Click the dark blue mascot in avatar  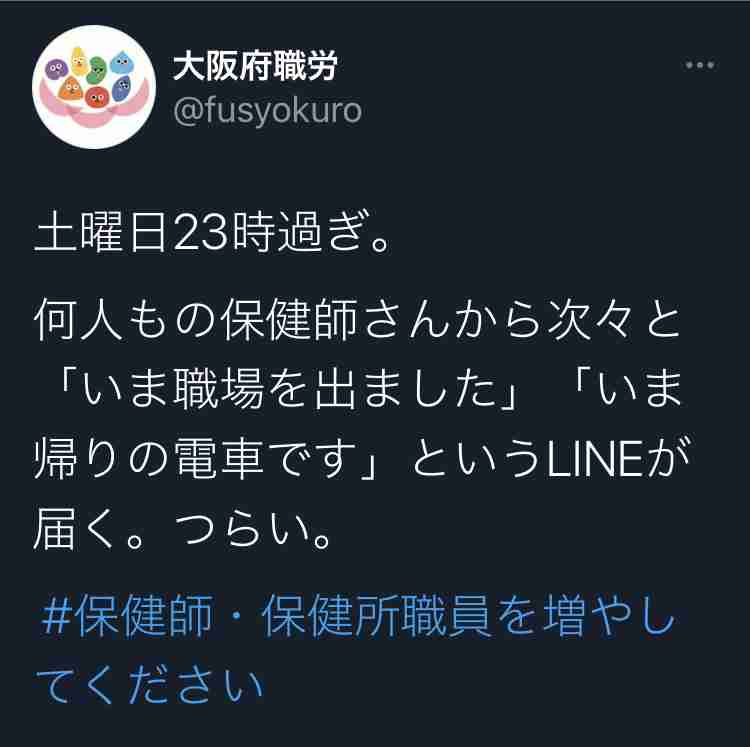(x=121, y=88)
